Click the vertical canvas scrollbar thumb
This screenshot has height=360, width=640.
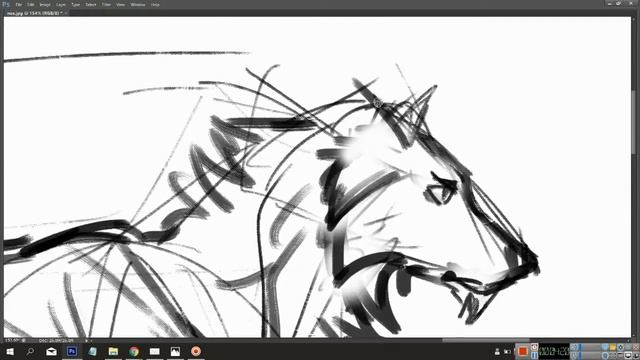coord(634,122)
